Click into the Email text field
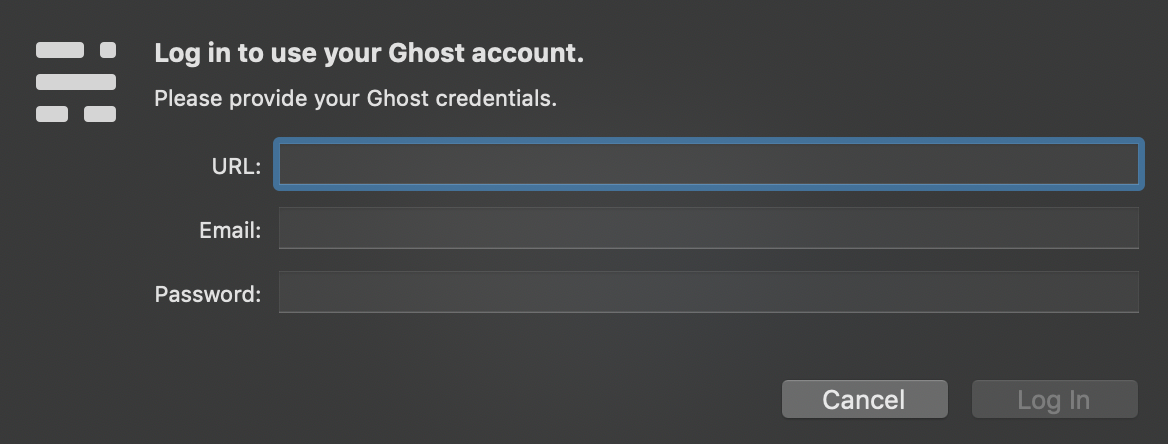 (x=708, y=228)
